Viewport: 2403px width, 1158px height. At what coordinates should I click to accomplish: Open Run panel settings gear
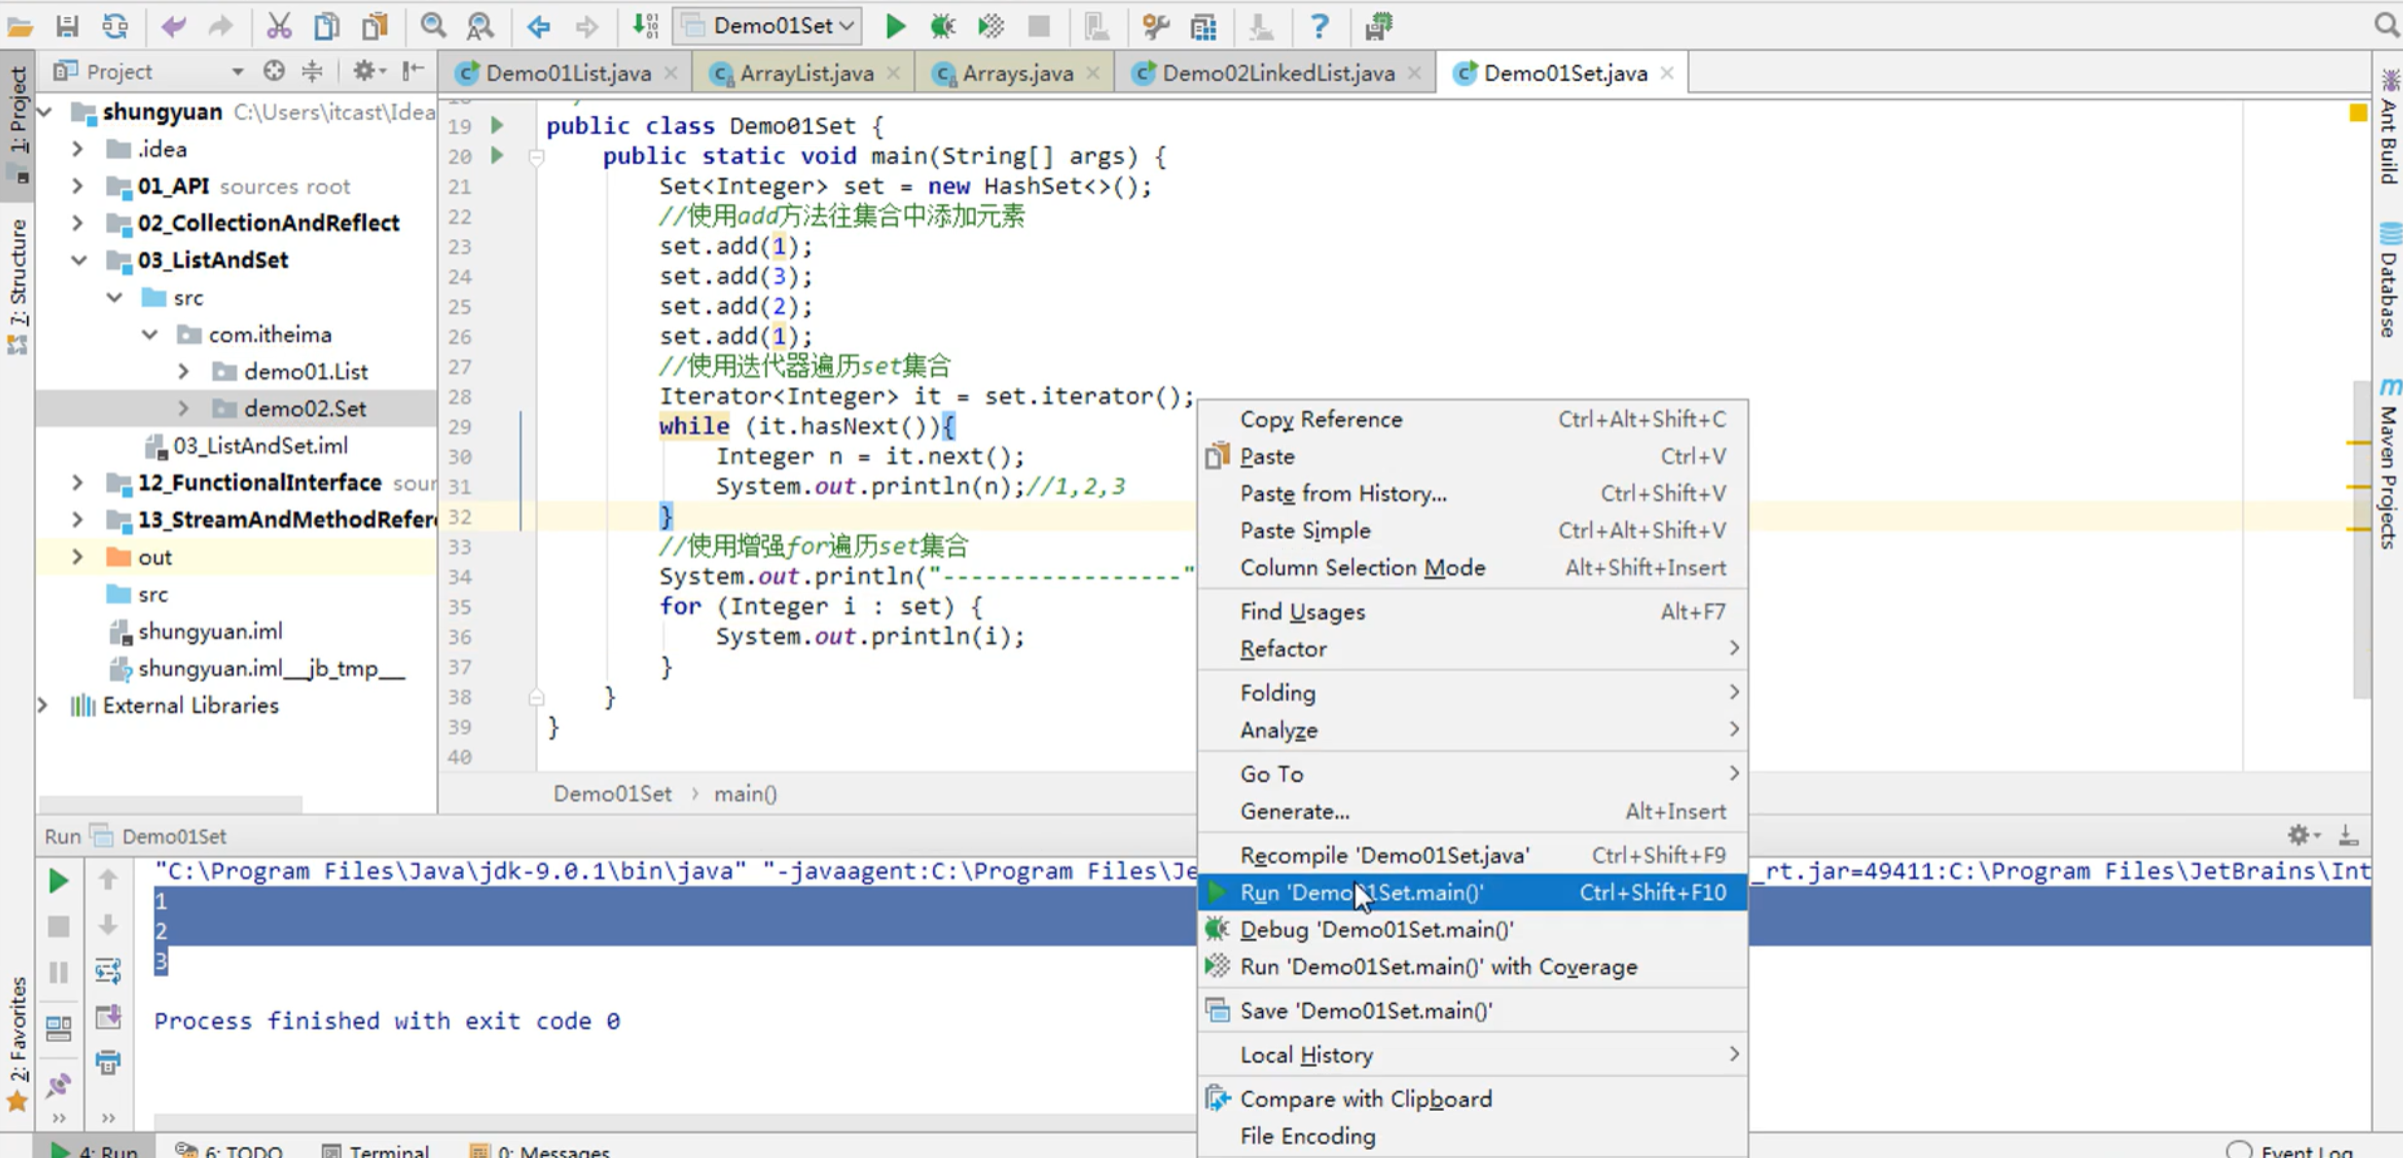(2298, 835)
